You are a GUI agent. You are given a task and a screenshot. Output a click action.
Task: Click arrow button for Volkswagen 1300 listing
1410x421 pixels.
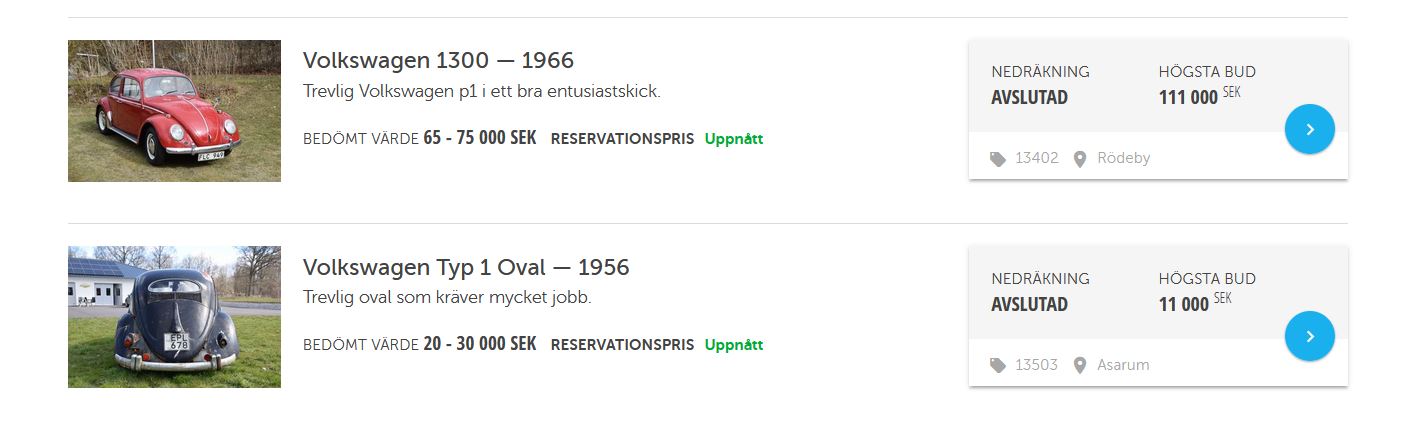[x=1309, y=129]
